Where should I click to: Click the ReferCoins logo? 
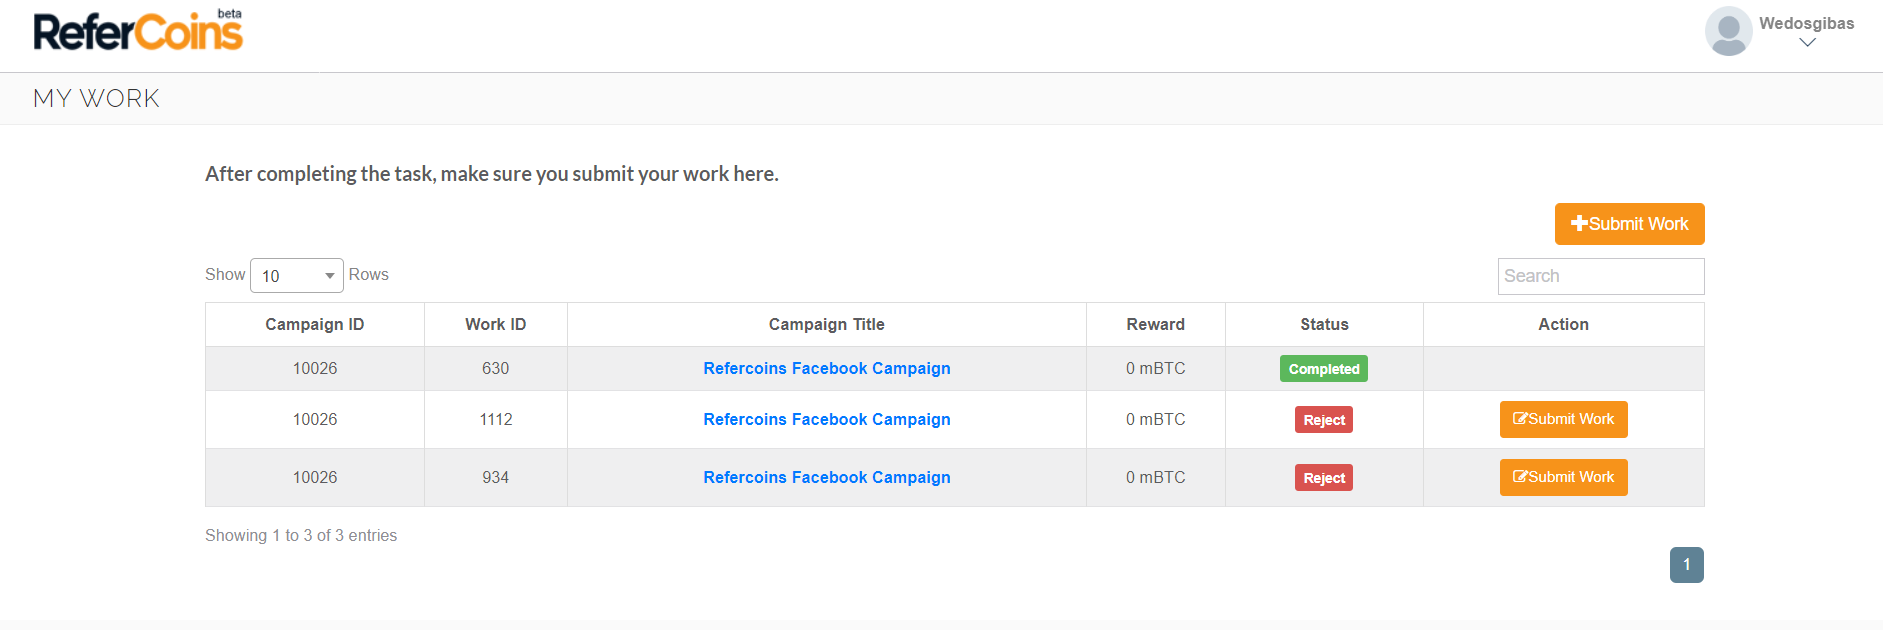(x=138, y=30)
